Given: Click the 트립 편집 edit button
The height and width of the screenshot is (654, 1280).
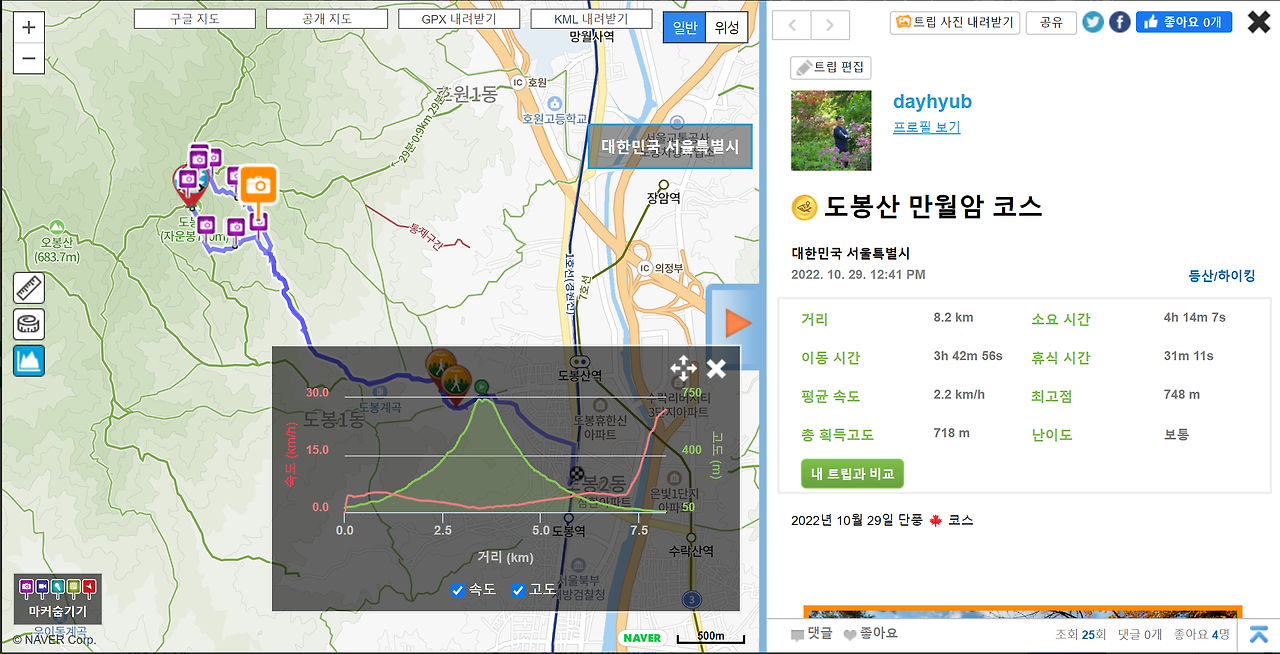Looking at the screenshot, I should [831, 67].
